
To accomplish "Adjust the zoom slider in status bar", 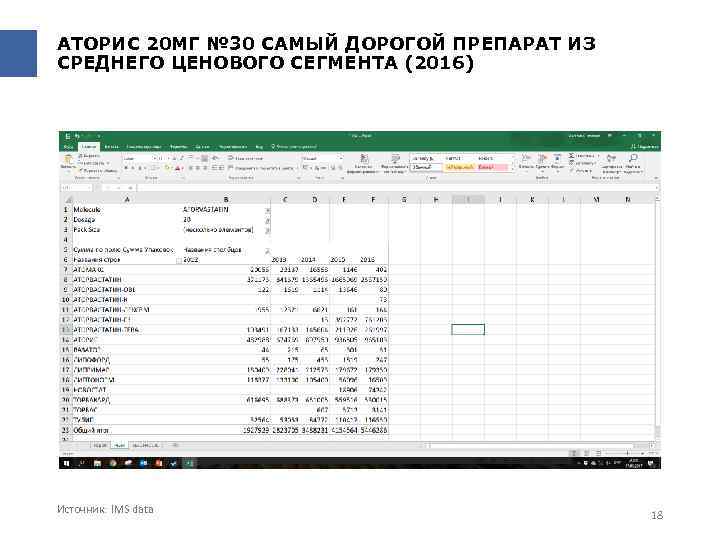I will (x=627, y=453).
